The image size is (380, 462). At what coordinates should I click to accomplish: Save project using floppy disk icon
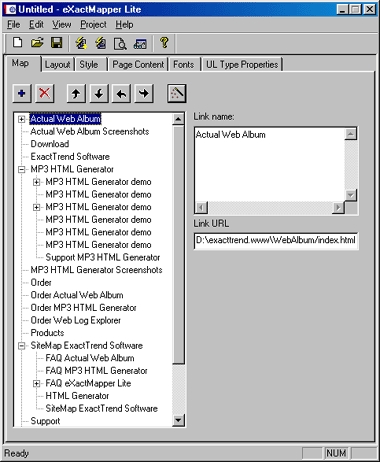coord(57,43)
